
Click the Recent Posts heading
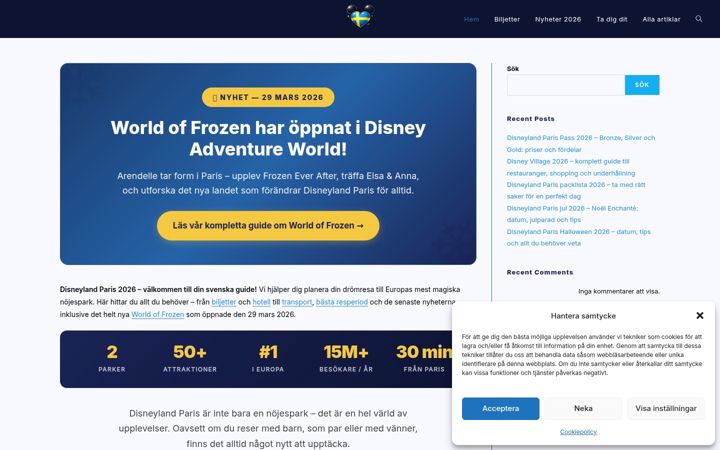point(530,118)
